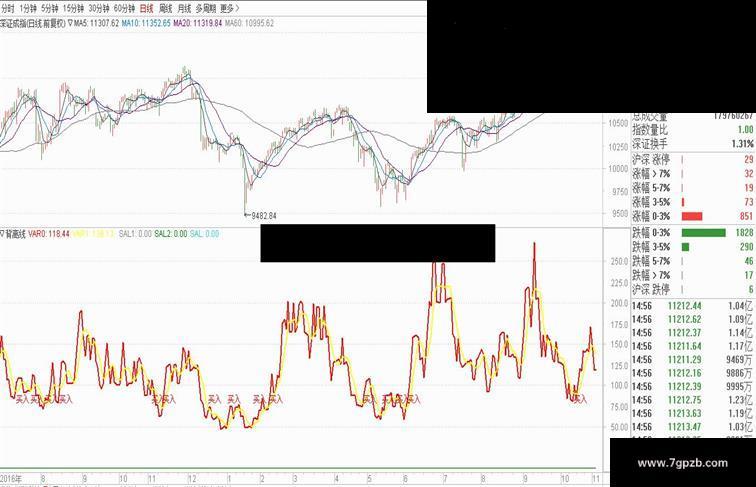Image resolution: width=756 pixels, height=487 pixels.
Task: Select the 15分钟 period tab
Action: [73, 9]
